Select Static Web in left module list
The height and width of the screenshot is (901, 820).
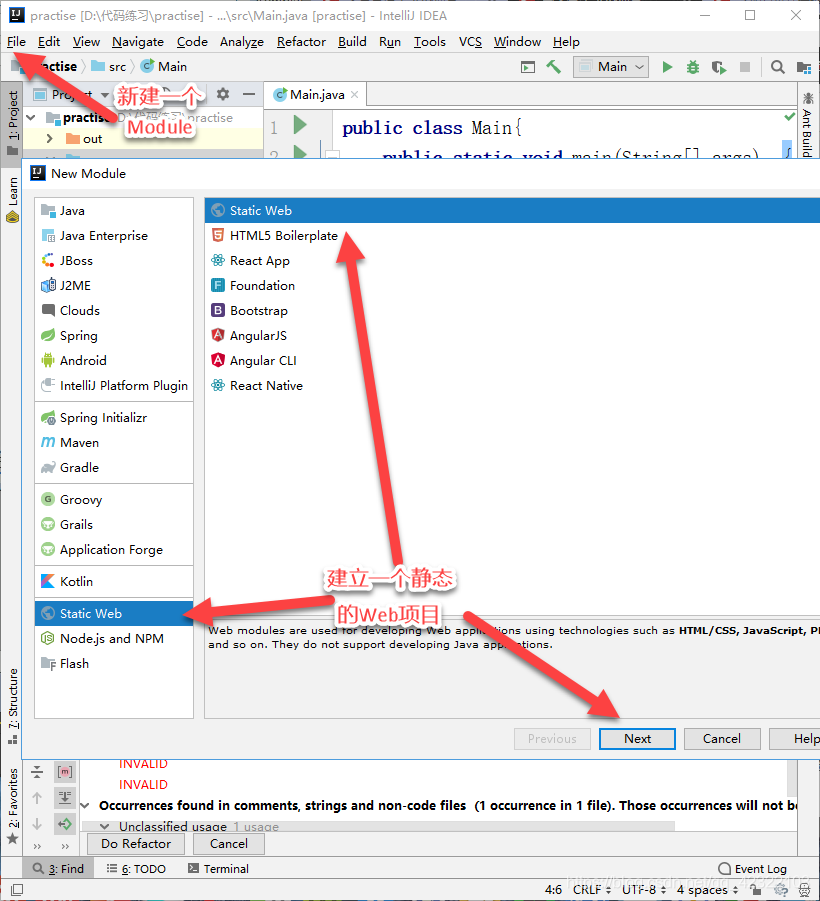(x=114, y=614)
